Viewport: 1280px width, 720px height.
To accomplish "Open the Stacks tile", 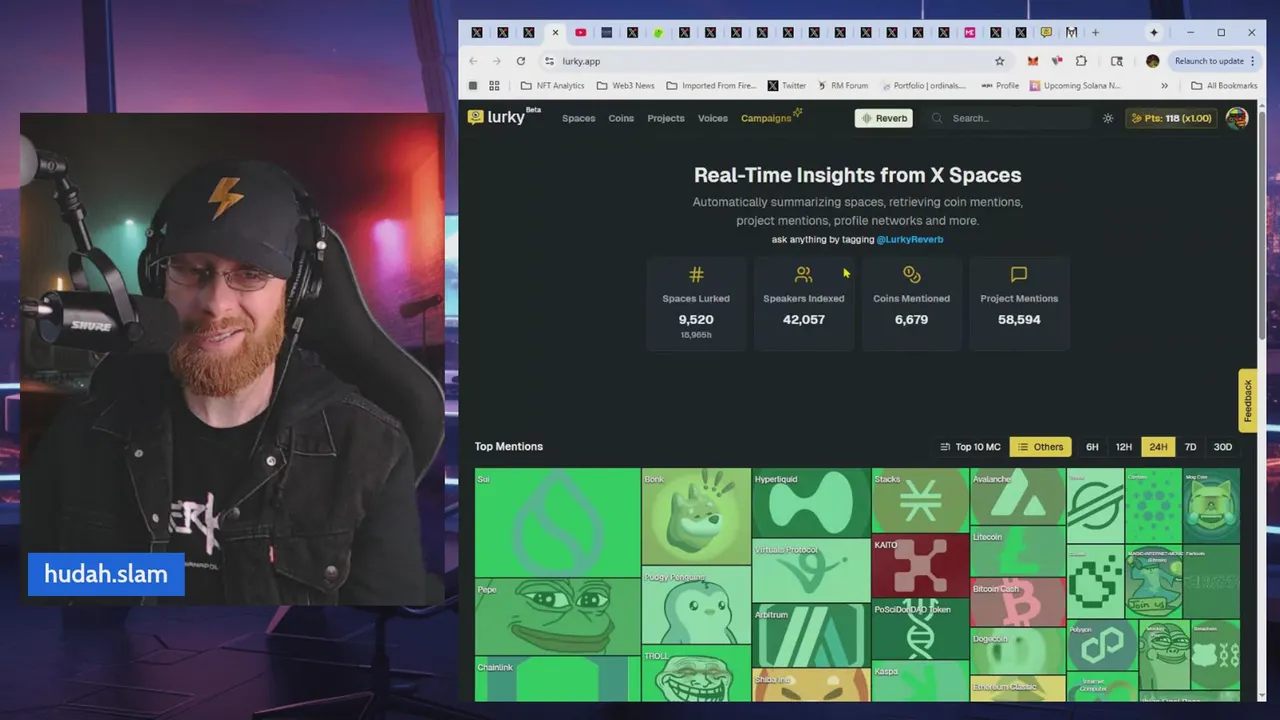I will pos(920,500).
